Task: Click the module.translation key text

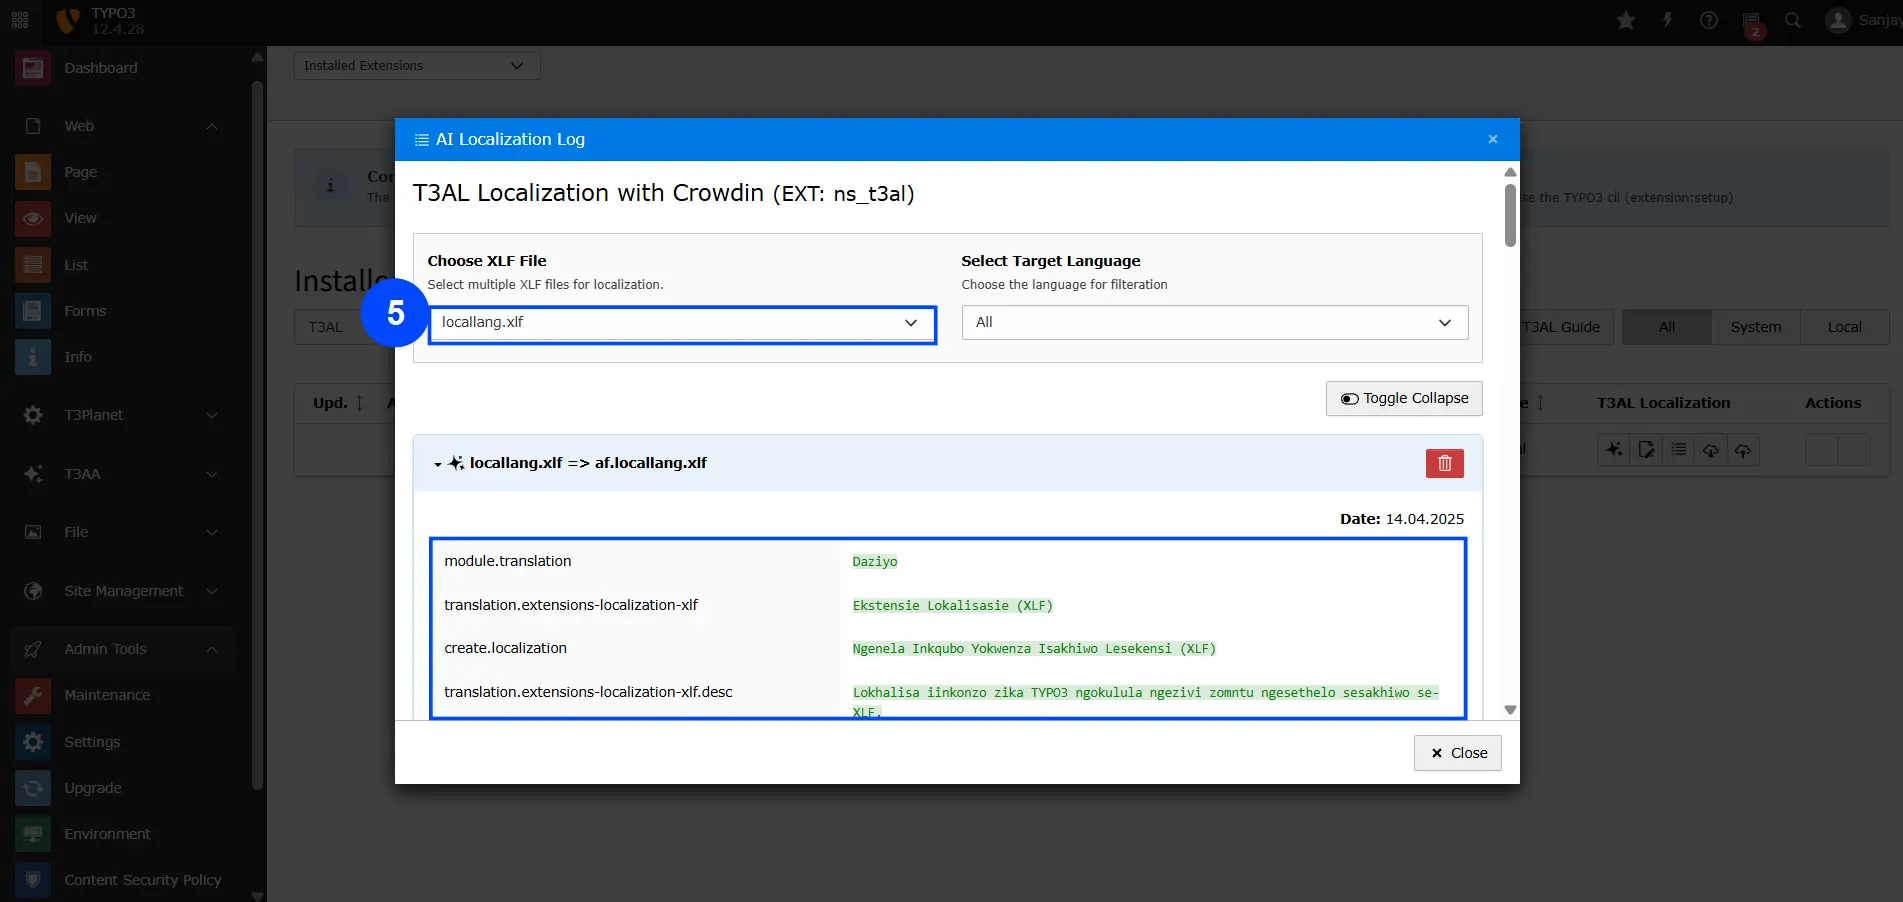Action: (x=508, y=561)
